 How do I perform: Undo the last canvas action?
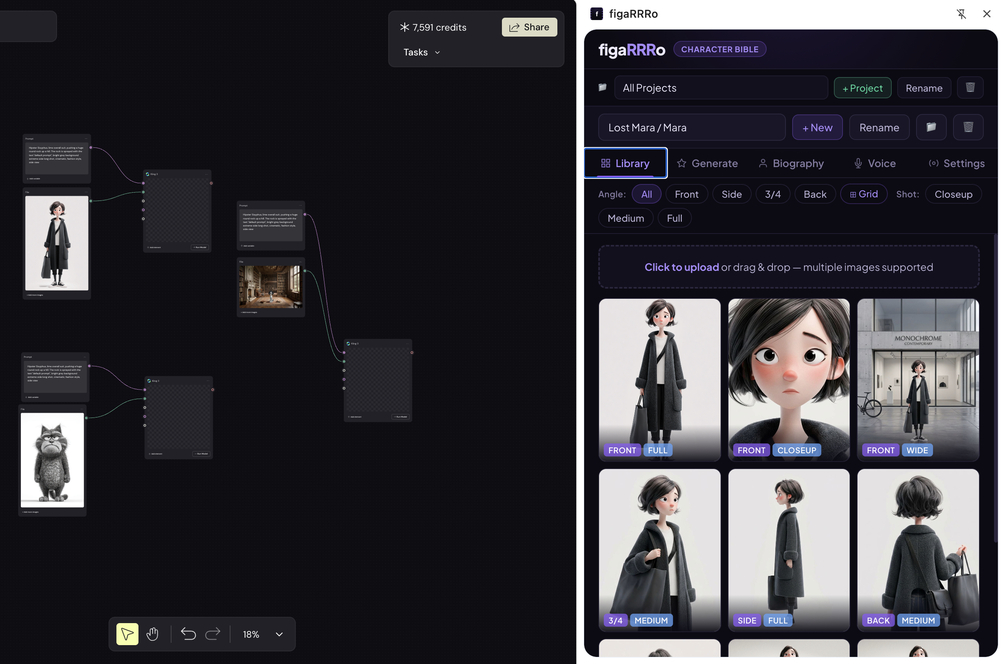188,634
